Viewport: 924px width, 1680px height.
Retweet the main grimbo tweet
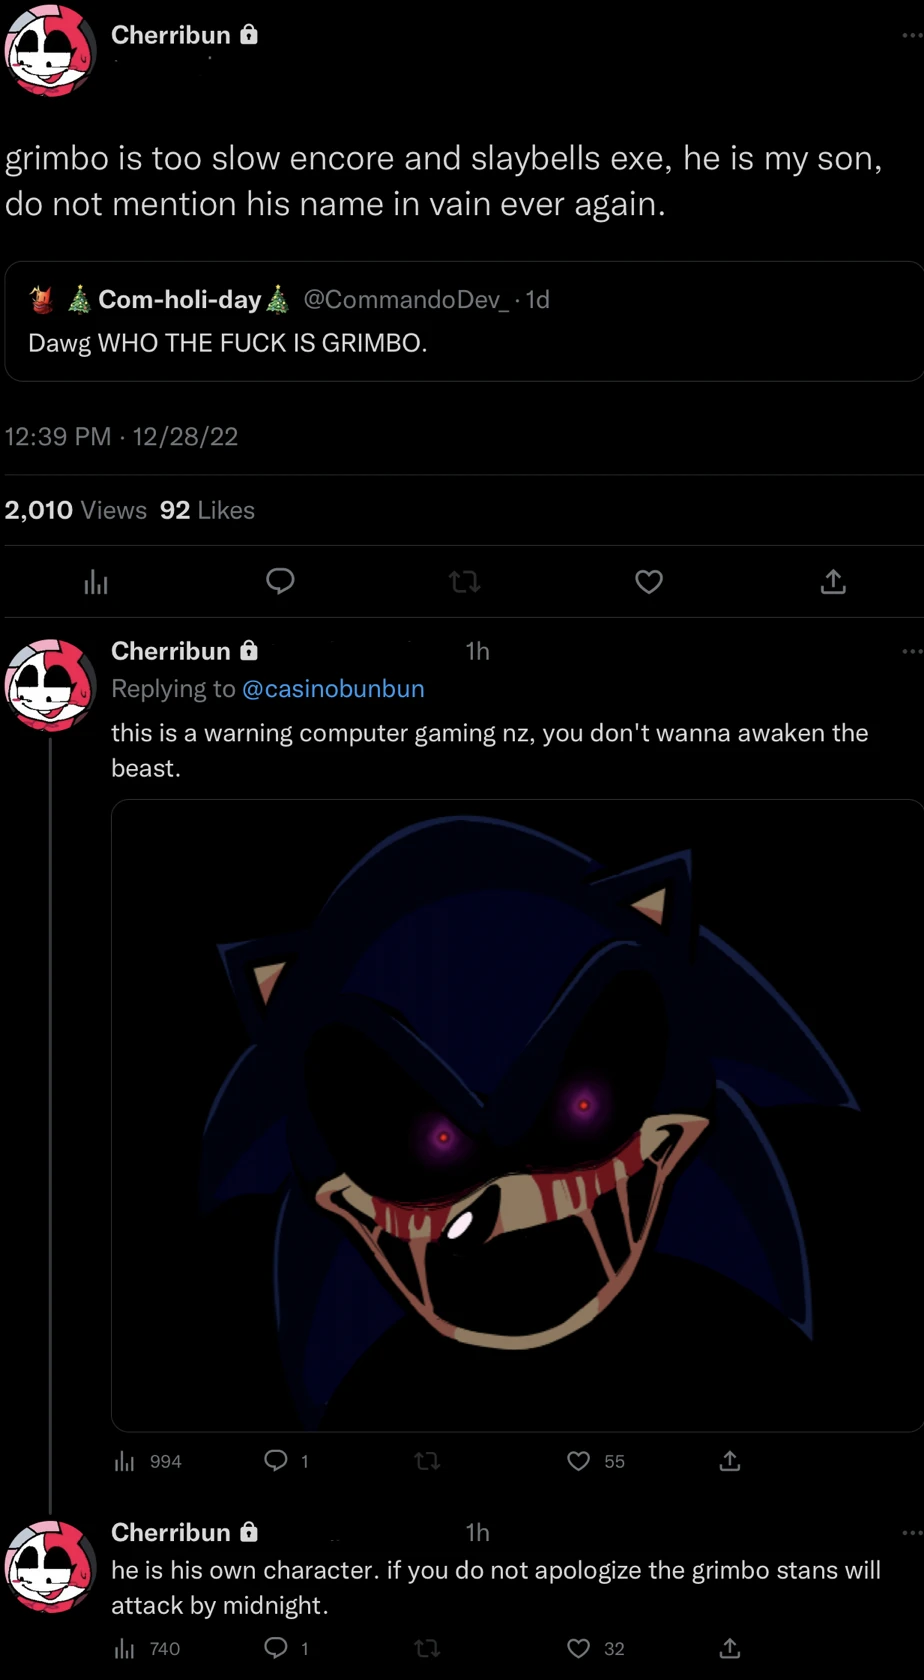coord(464,581)
